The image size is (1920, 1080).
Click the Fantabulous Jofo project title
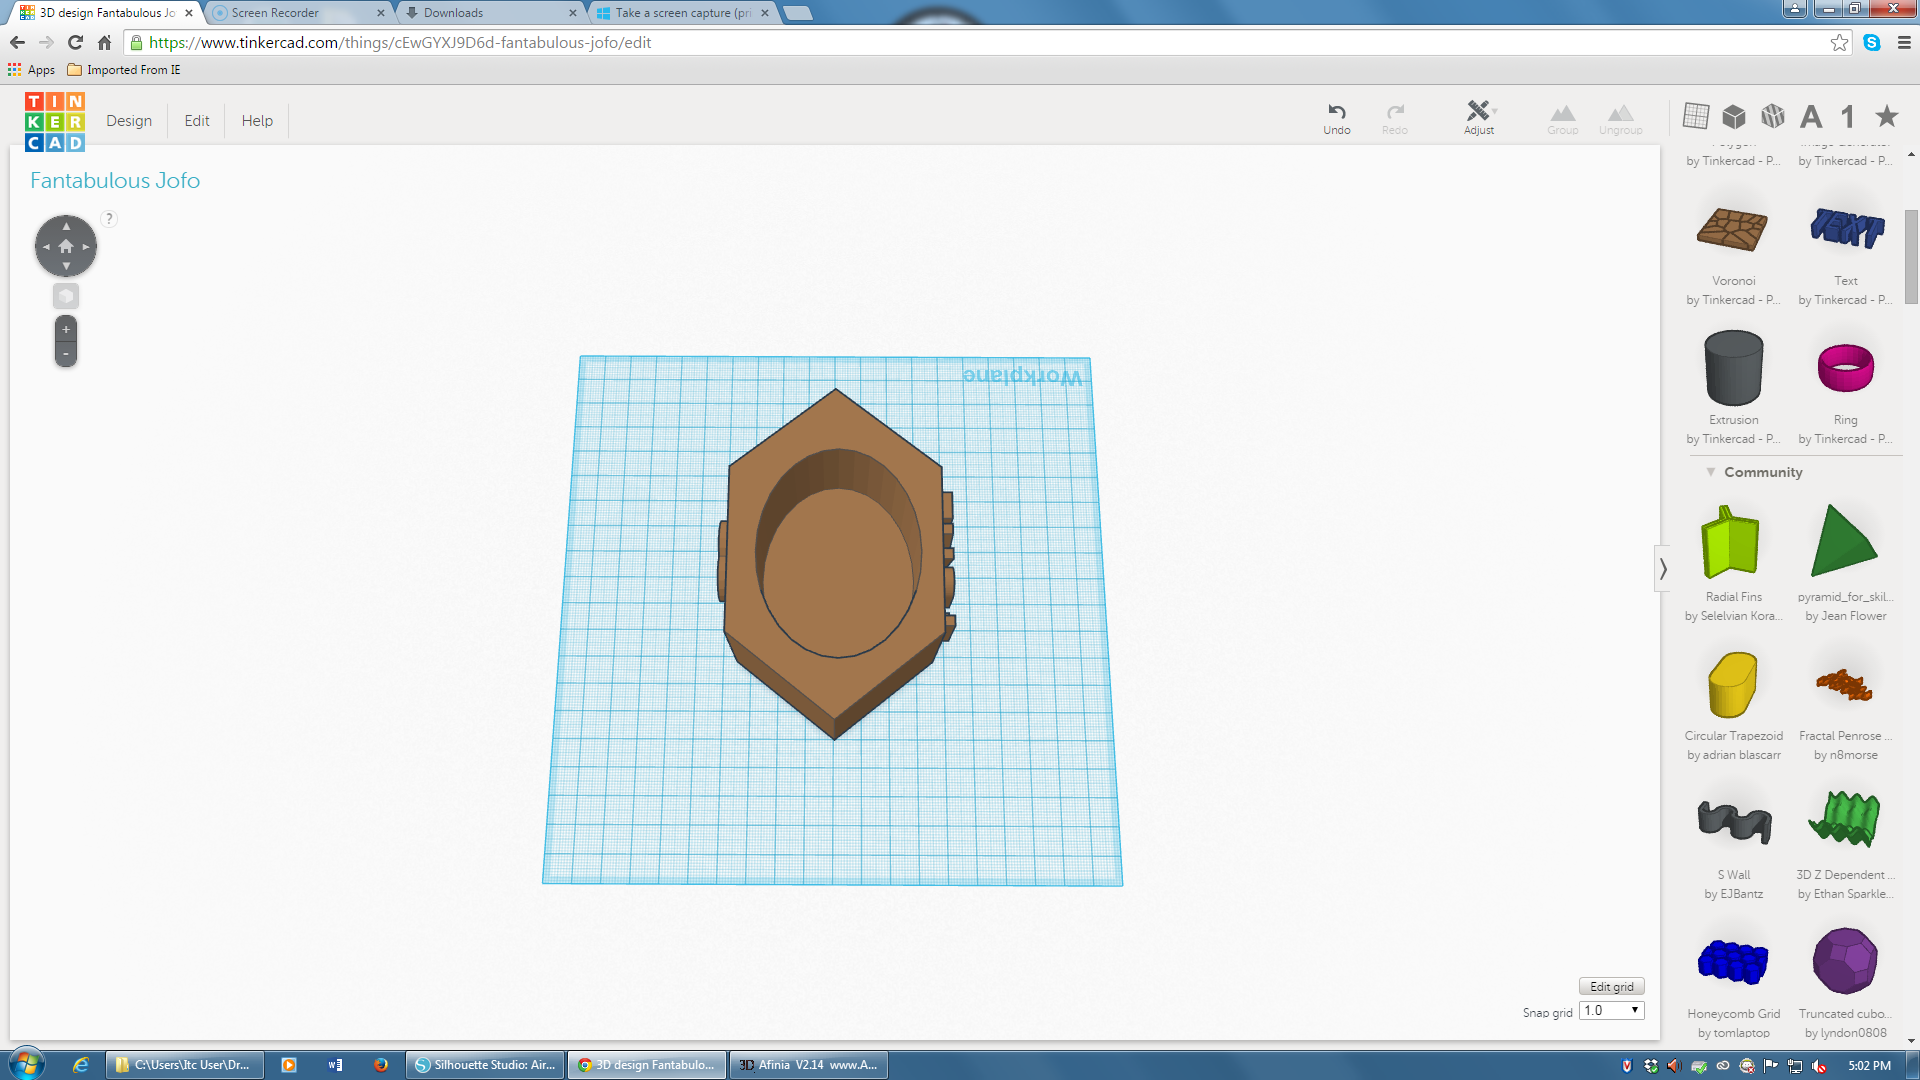point(115,180)
